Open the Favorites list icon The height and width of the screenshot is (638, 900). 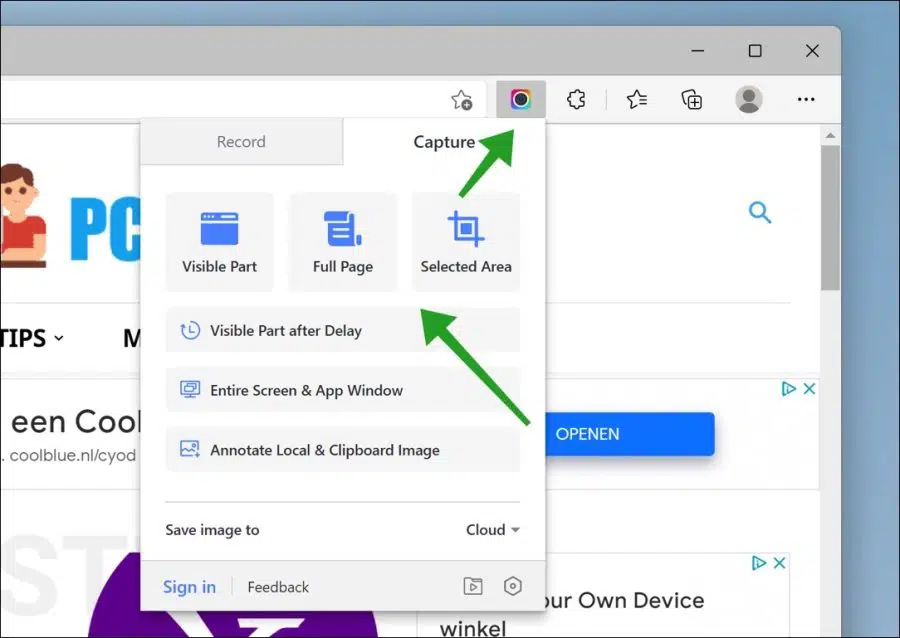(x=637, y=99)
